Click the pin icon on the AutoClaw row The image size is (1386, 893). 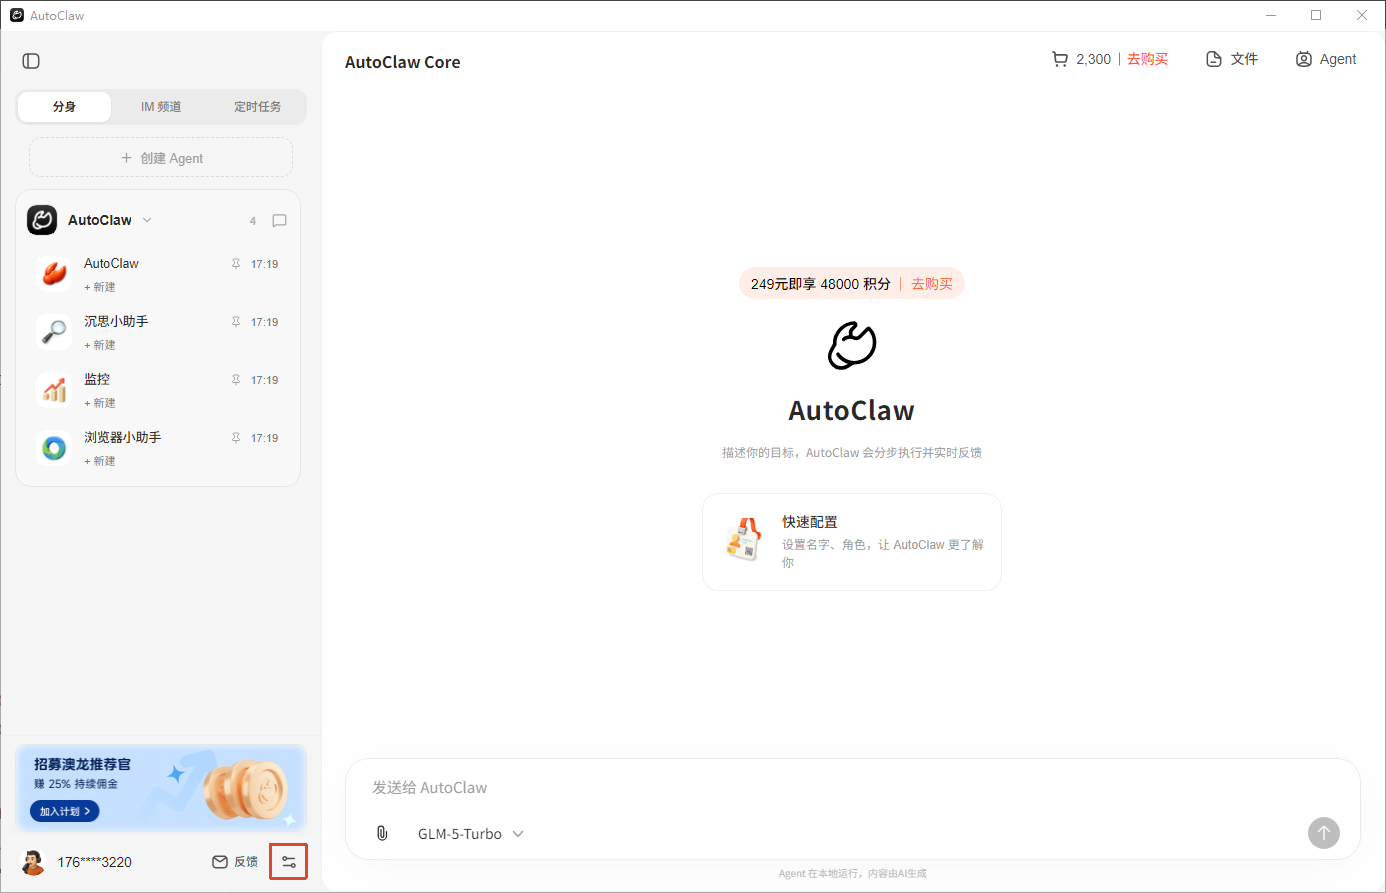(236, 264)
